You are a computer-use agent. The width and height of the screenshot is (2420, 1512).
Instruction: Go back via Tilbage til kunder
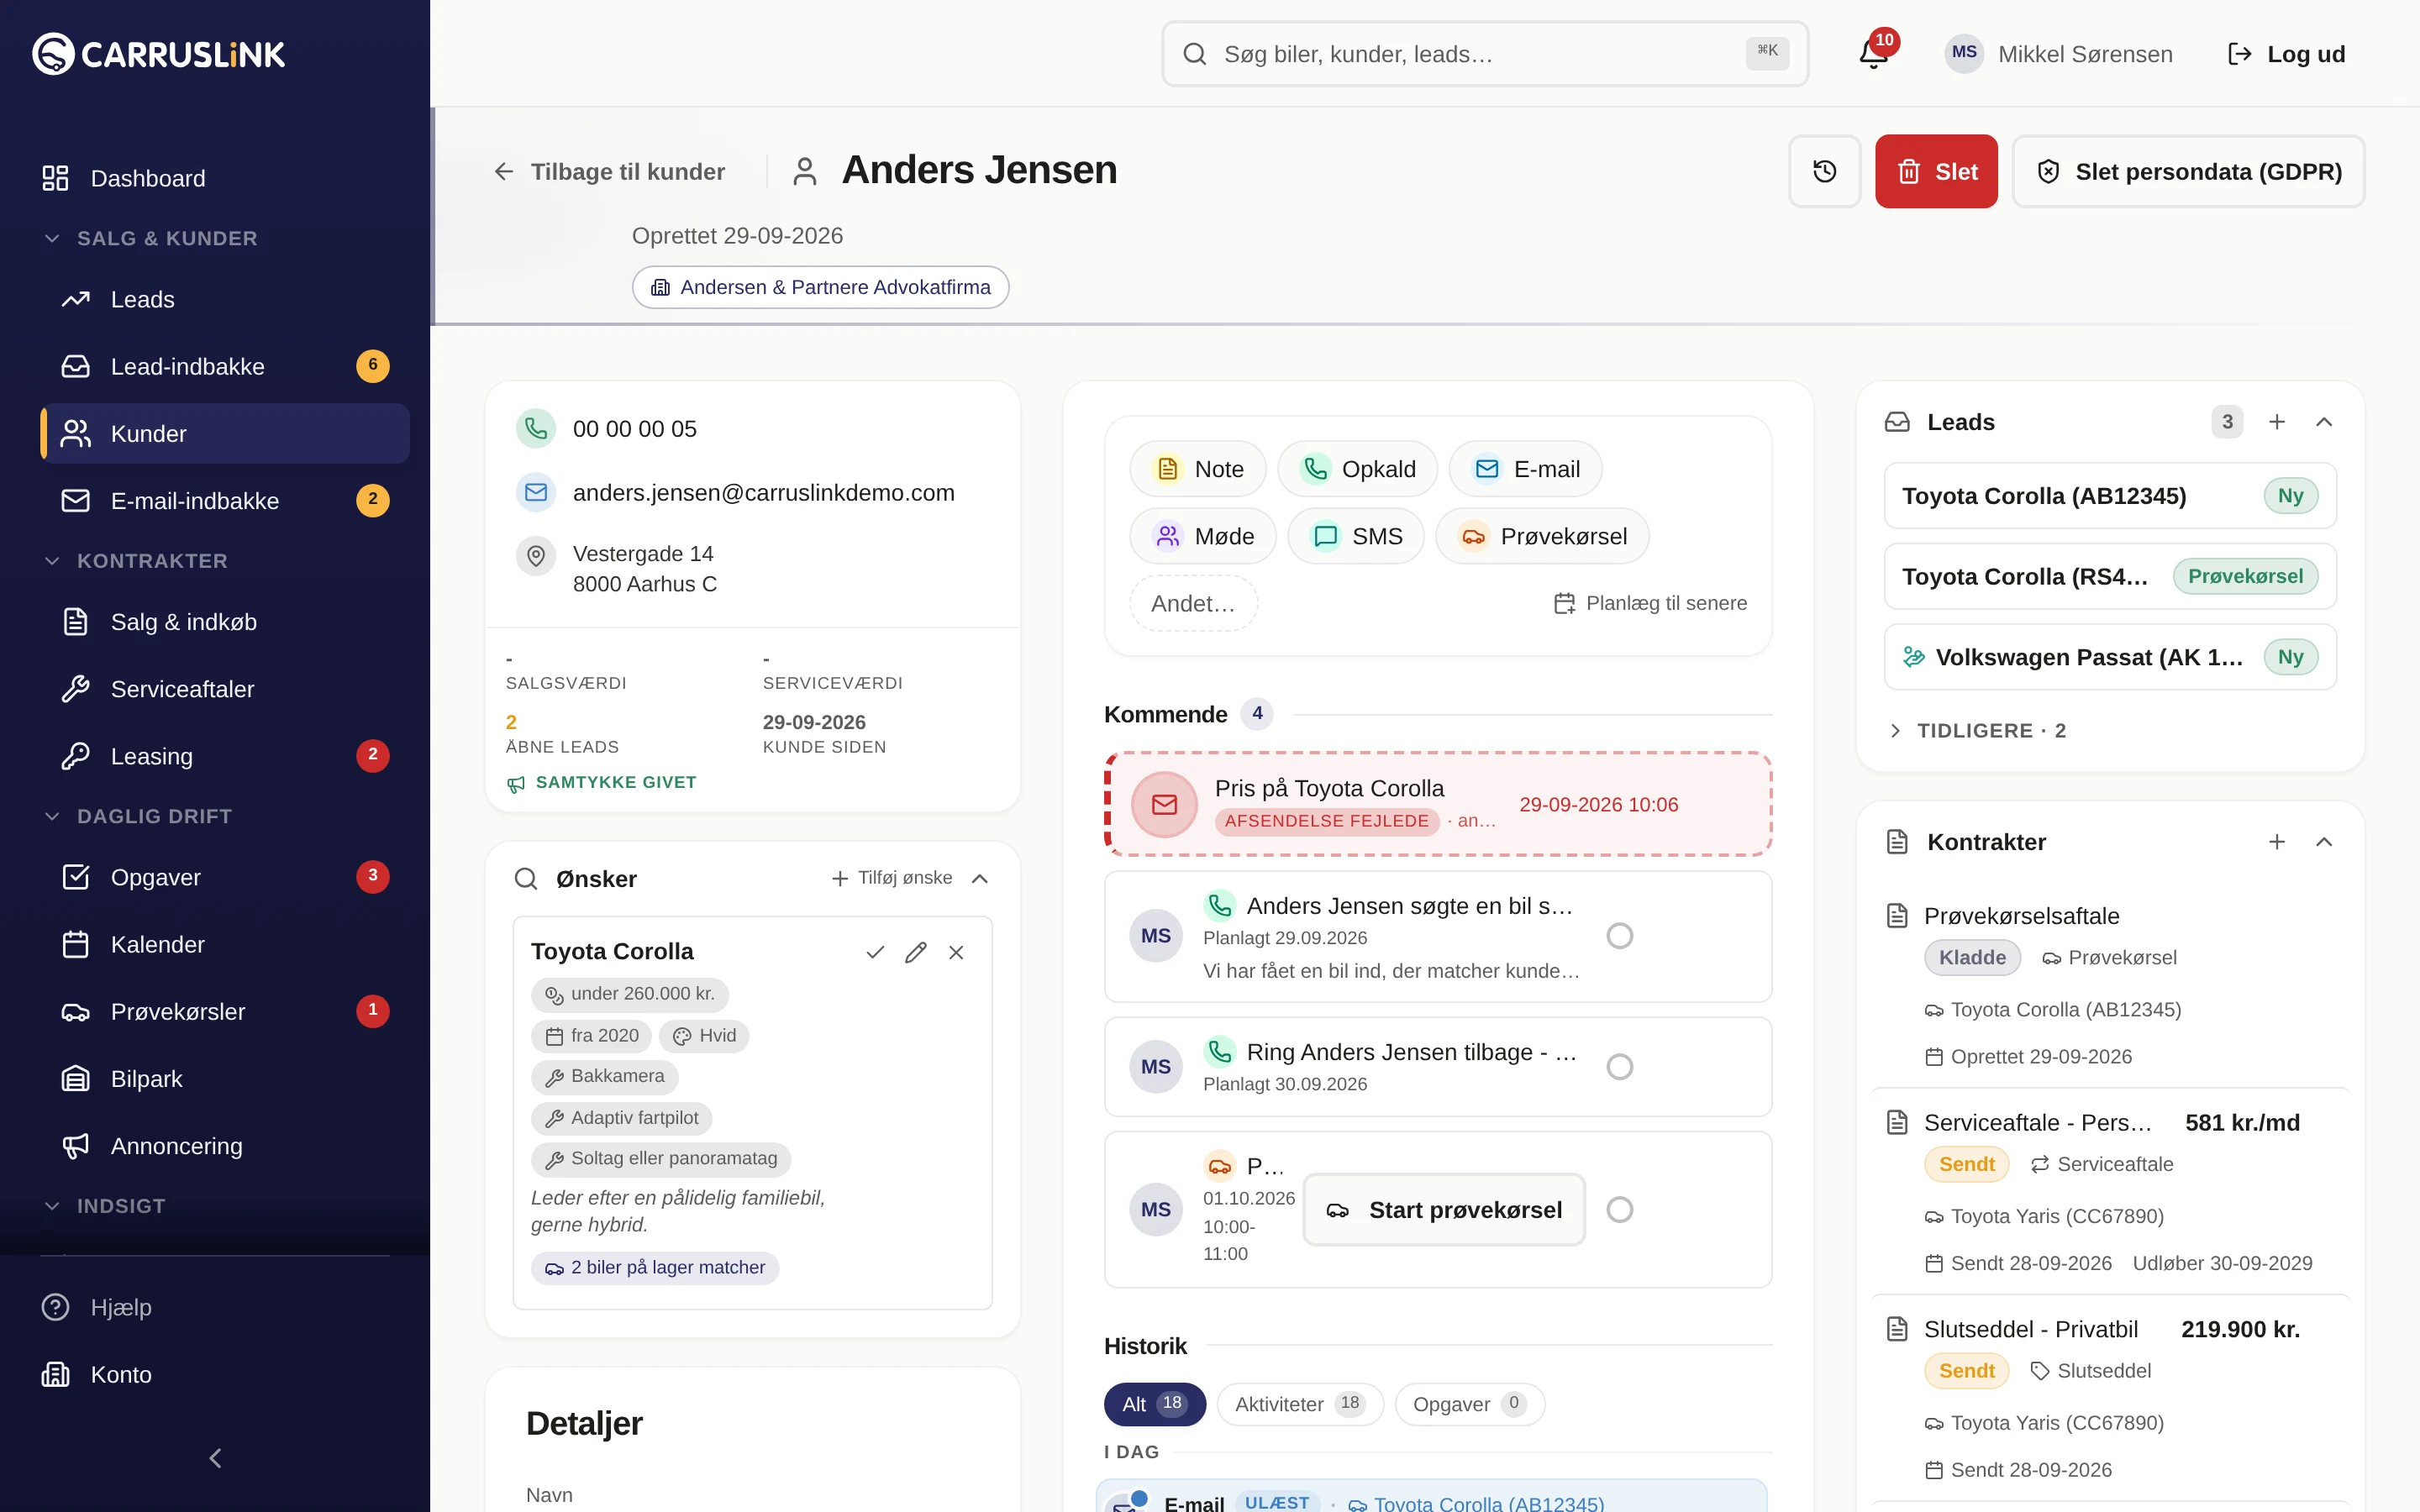click(x=609, y=171)
